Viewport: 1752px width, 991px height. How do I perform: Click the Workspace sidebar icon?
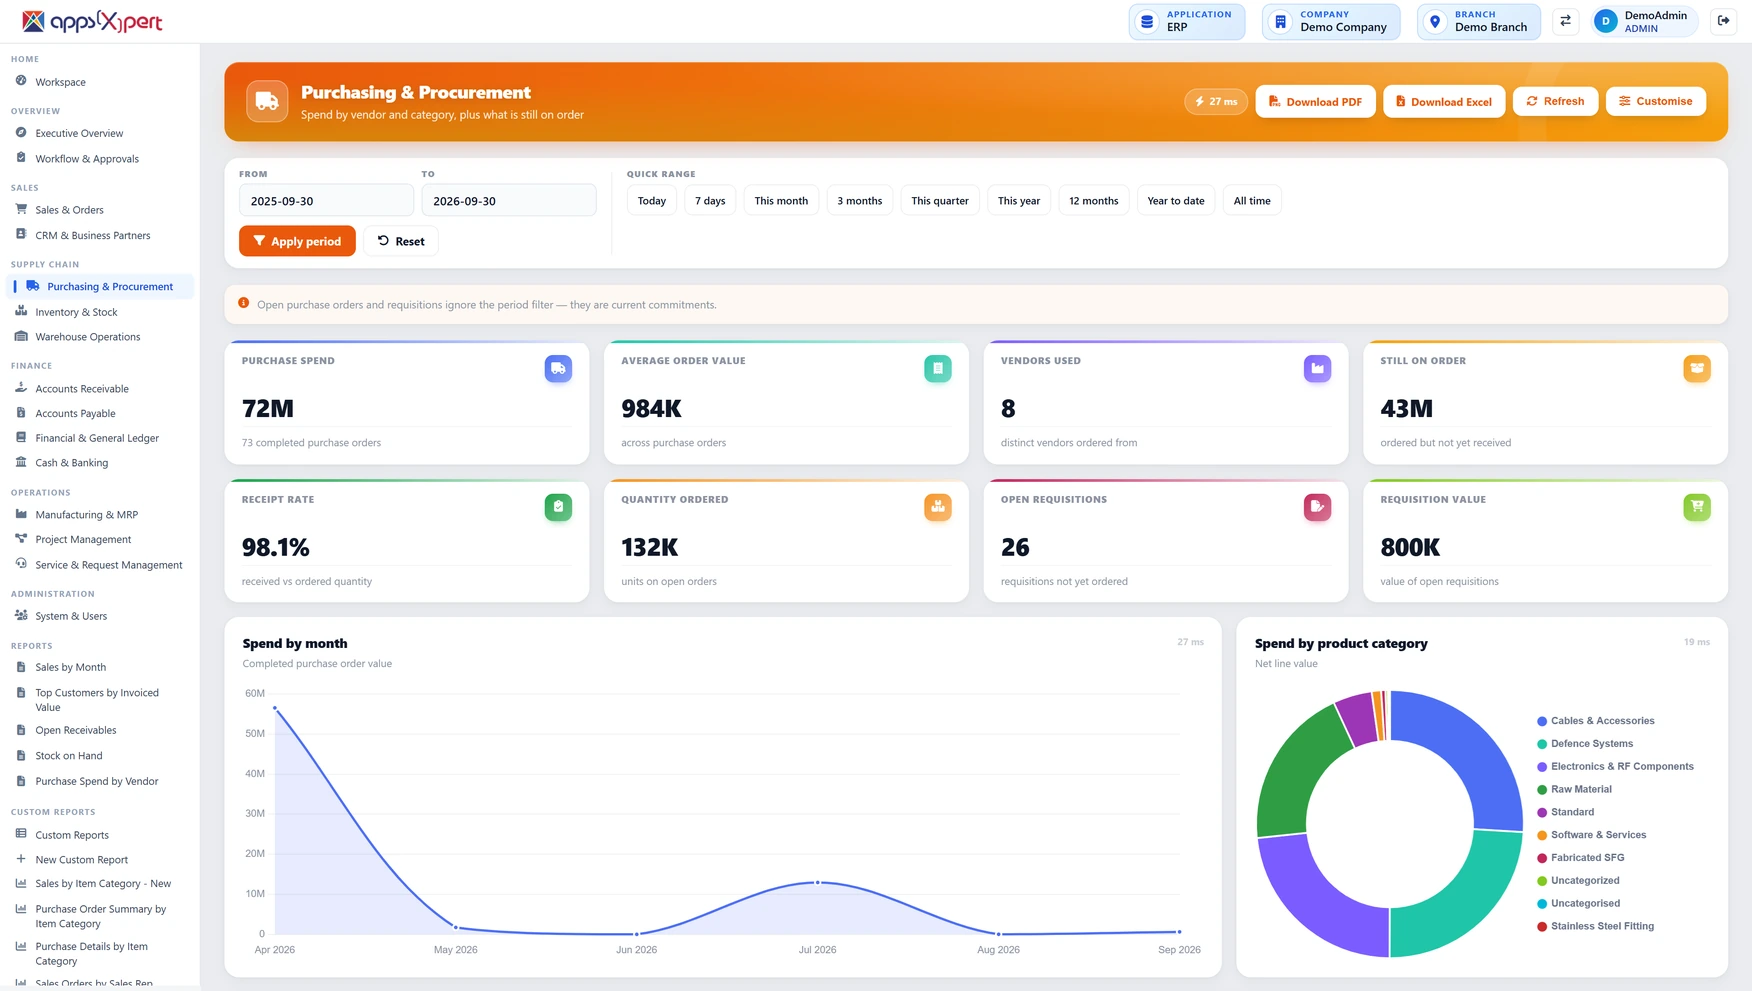pyautogui.click(x=21, y=81)
